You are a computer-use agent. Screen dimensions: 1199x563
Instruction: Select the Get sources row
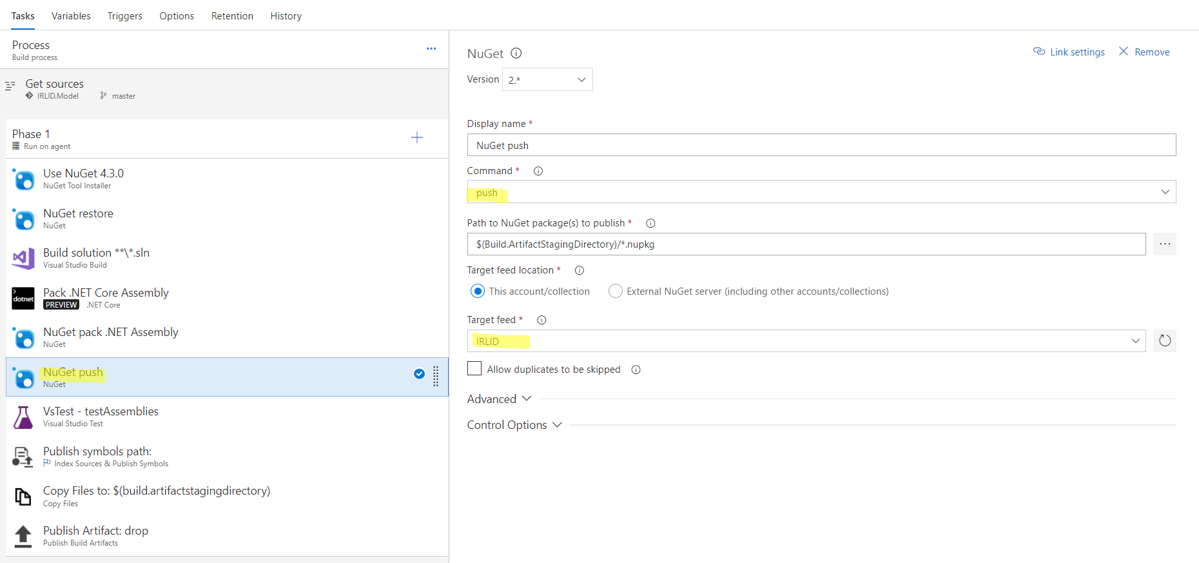tap(226, 89)
